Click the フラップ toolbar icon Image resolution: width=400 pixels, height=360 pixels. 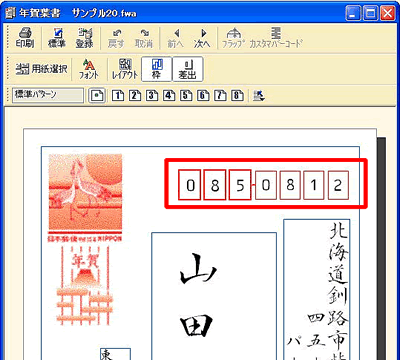coord(233,38)
